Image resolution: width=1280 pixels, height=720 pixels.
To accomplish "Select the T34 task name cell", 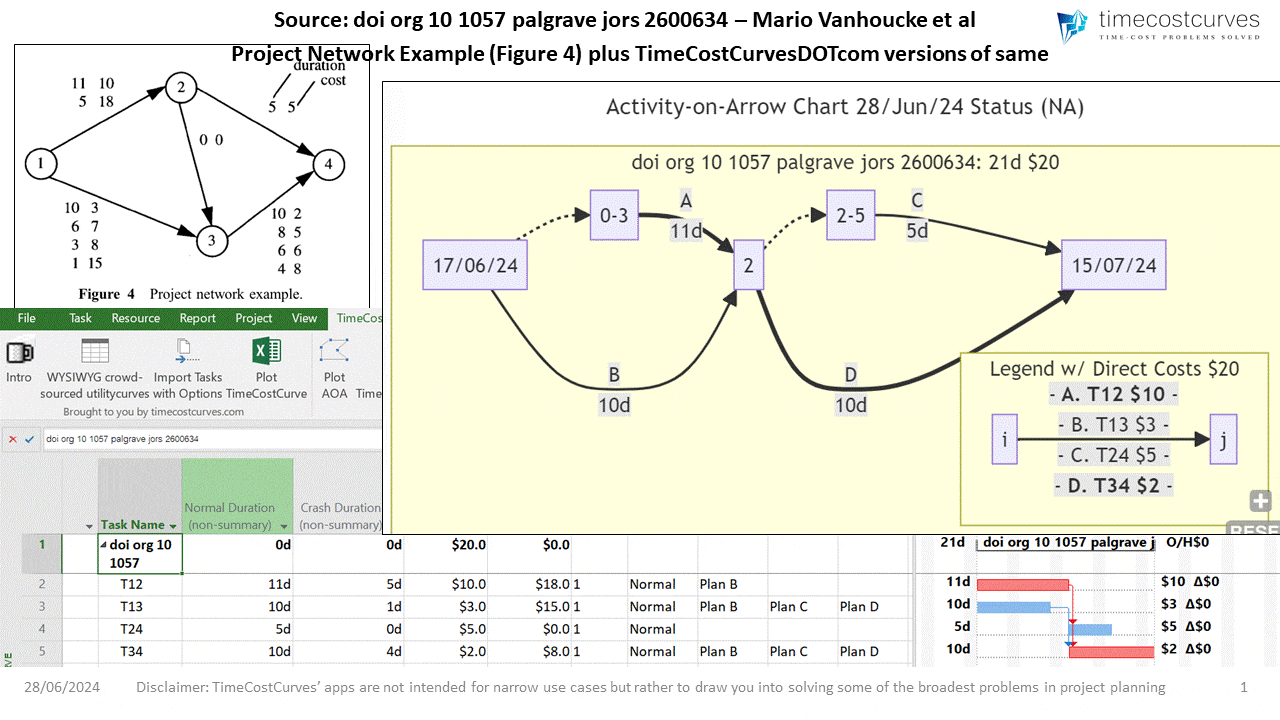I will click(x=140, y=651).
